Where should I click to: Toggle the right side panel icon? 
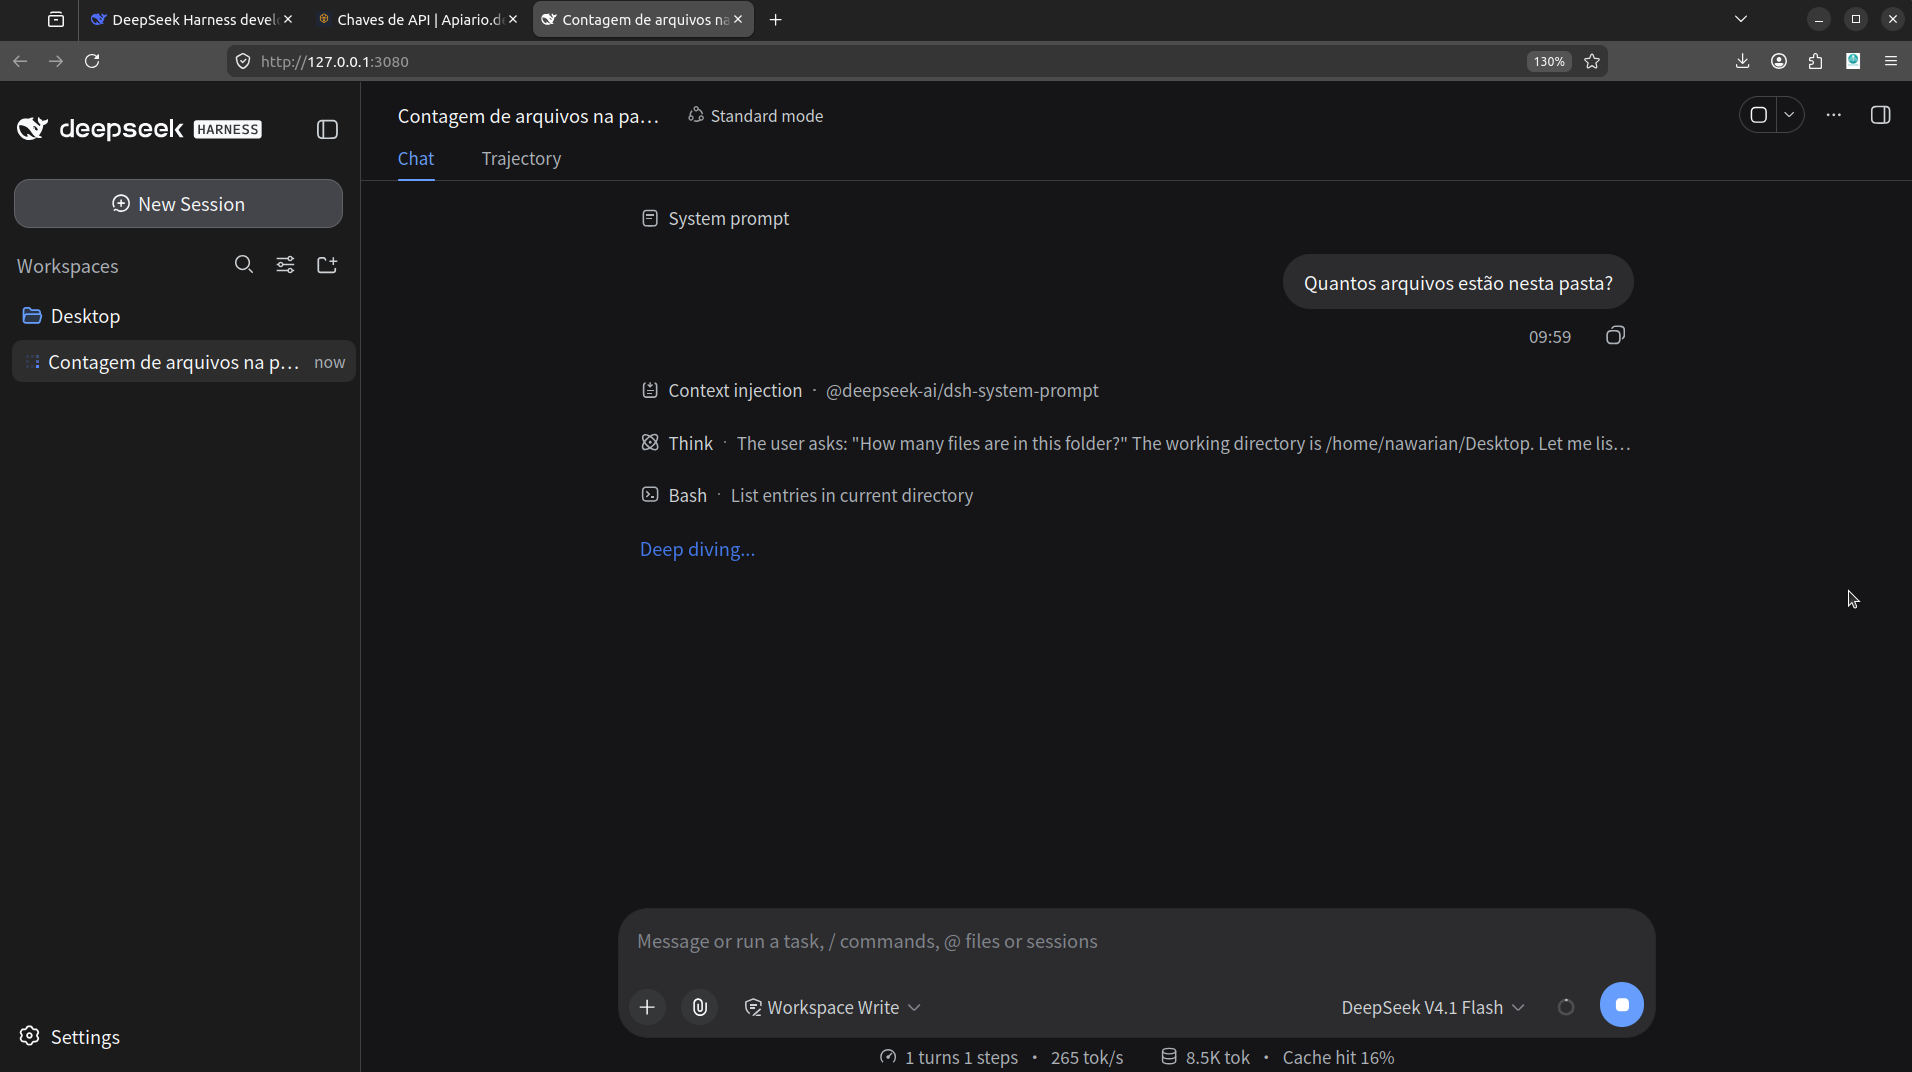pyautogui.click(x=1881, y=115)
